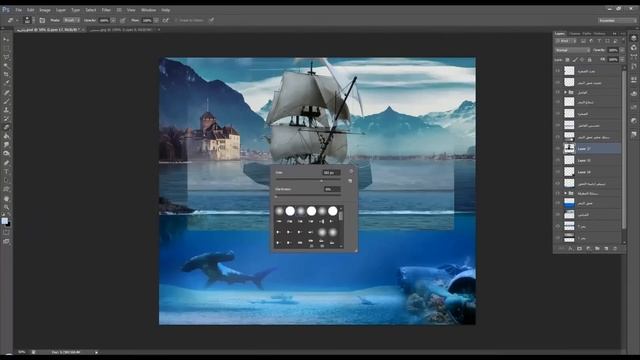This screenshot has width=640, height=360.
Task: Click the Change Screen Mode icon
Action: point(6,242)
